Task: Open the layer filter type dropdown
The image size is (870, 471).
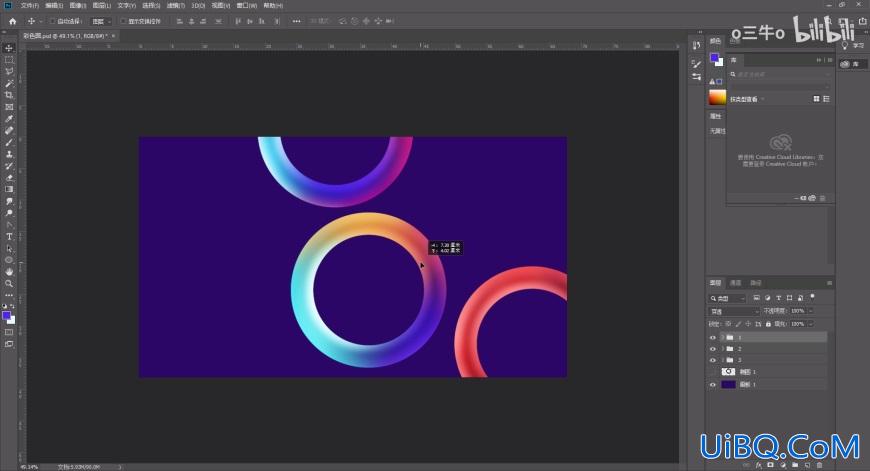Action: 727,298
